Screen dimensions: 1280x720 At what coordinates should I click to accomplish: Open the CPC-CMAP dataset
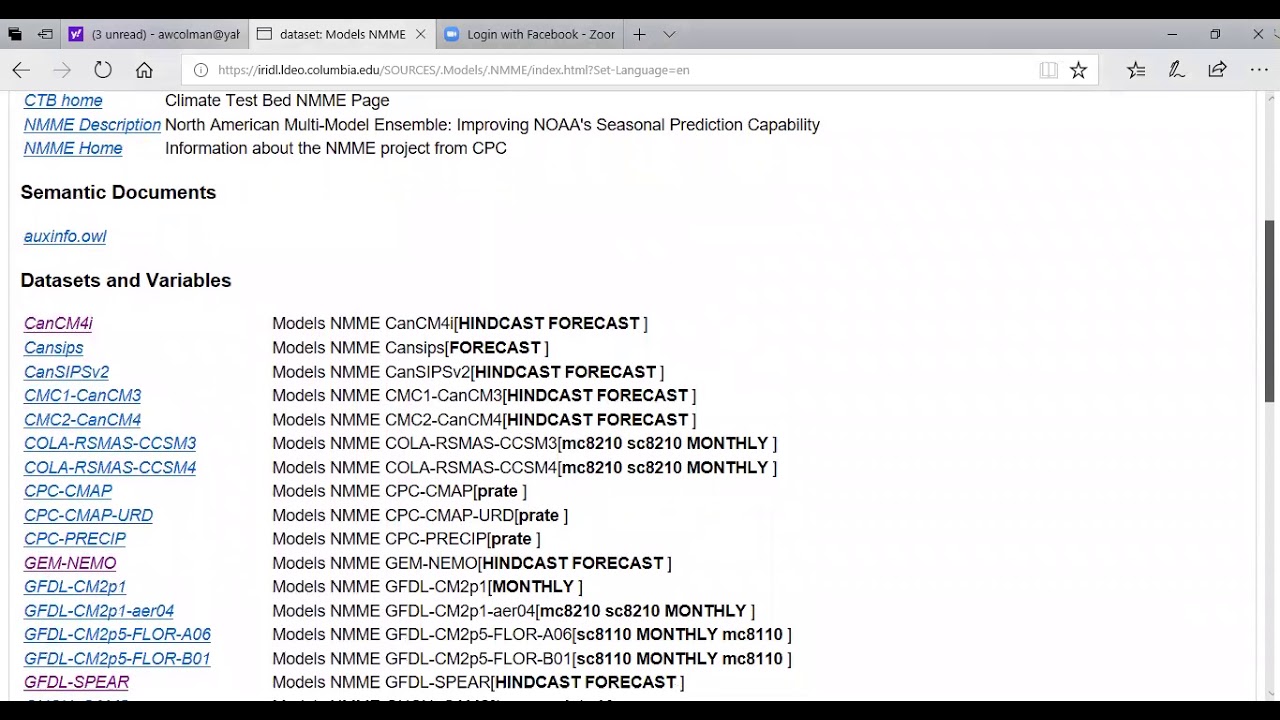point(68,491)
